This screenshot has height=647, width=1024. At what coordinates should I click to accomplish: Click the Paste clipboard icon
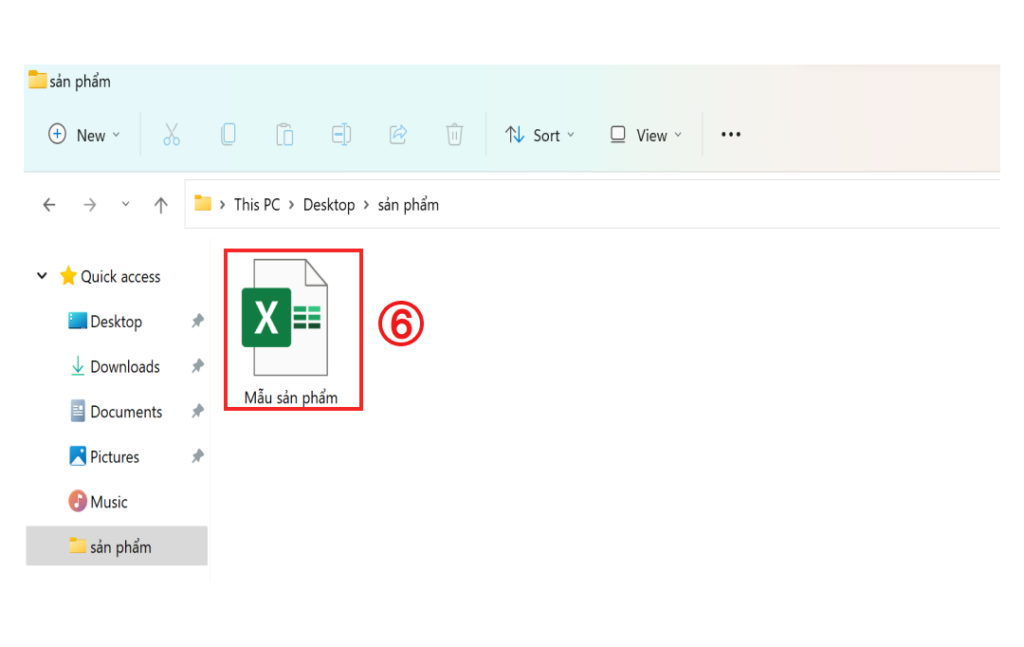pyautogui.click(x=285, y=134)
